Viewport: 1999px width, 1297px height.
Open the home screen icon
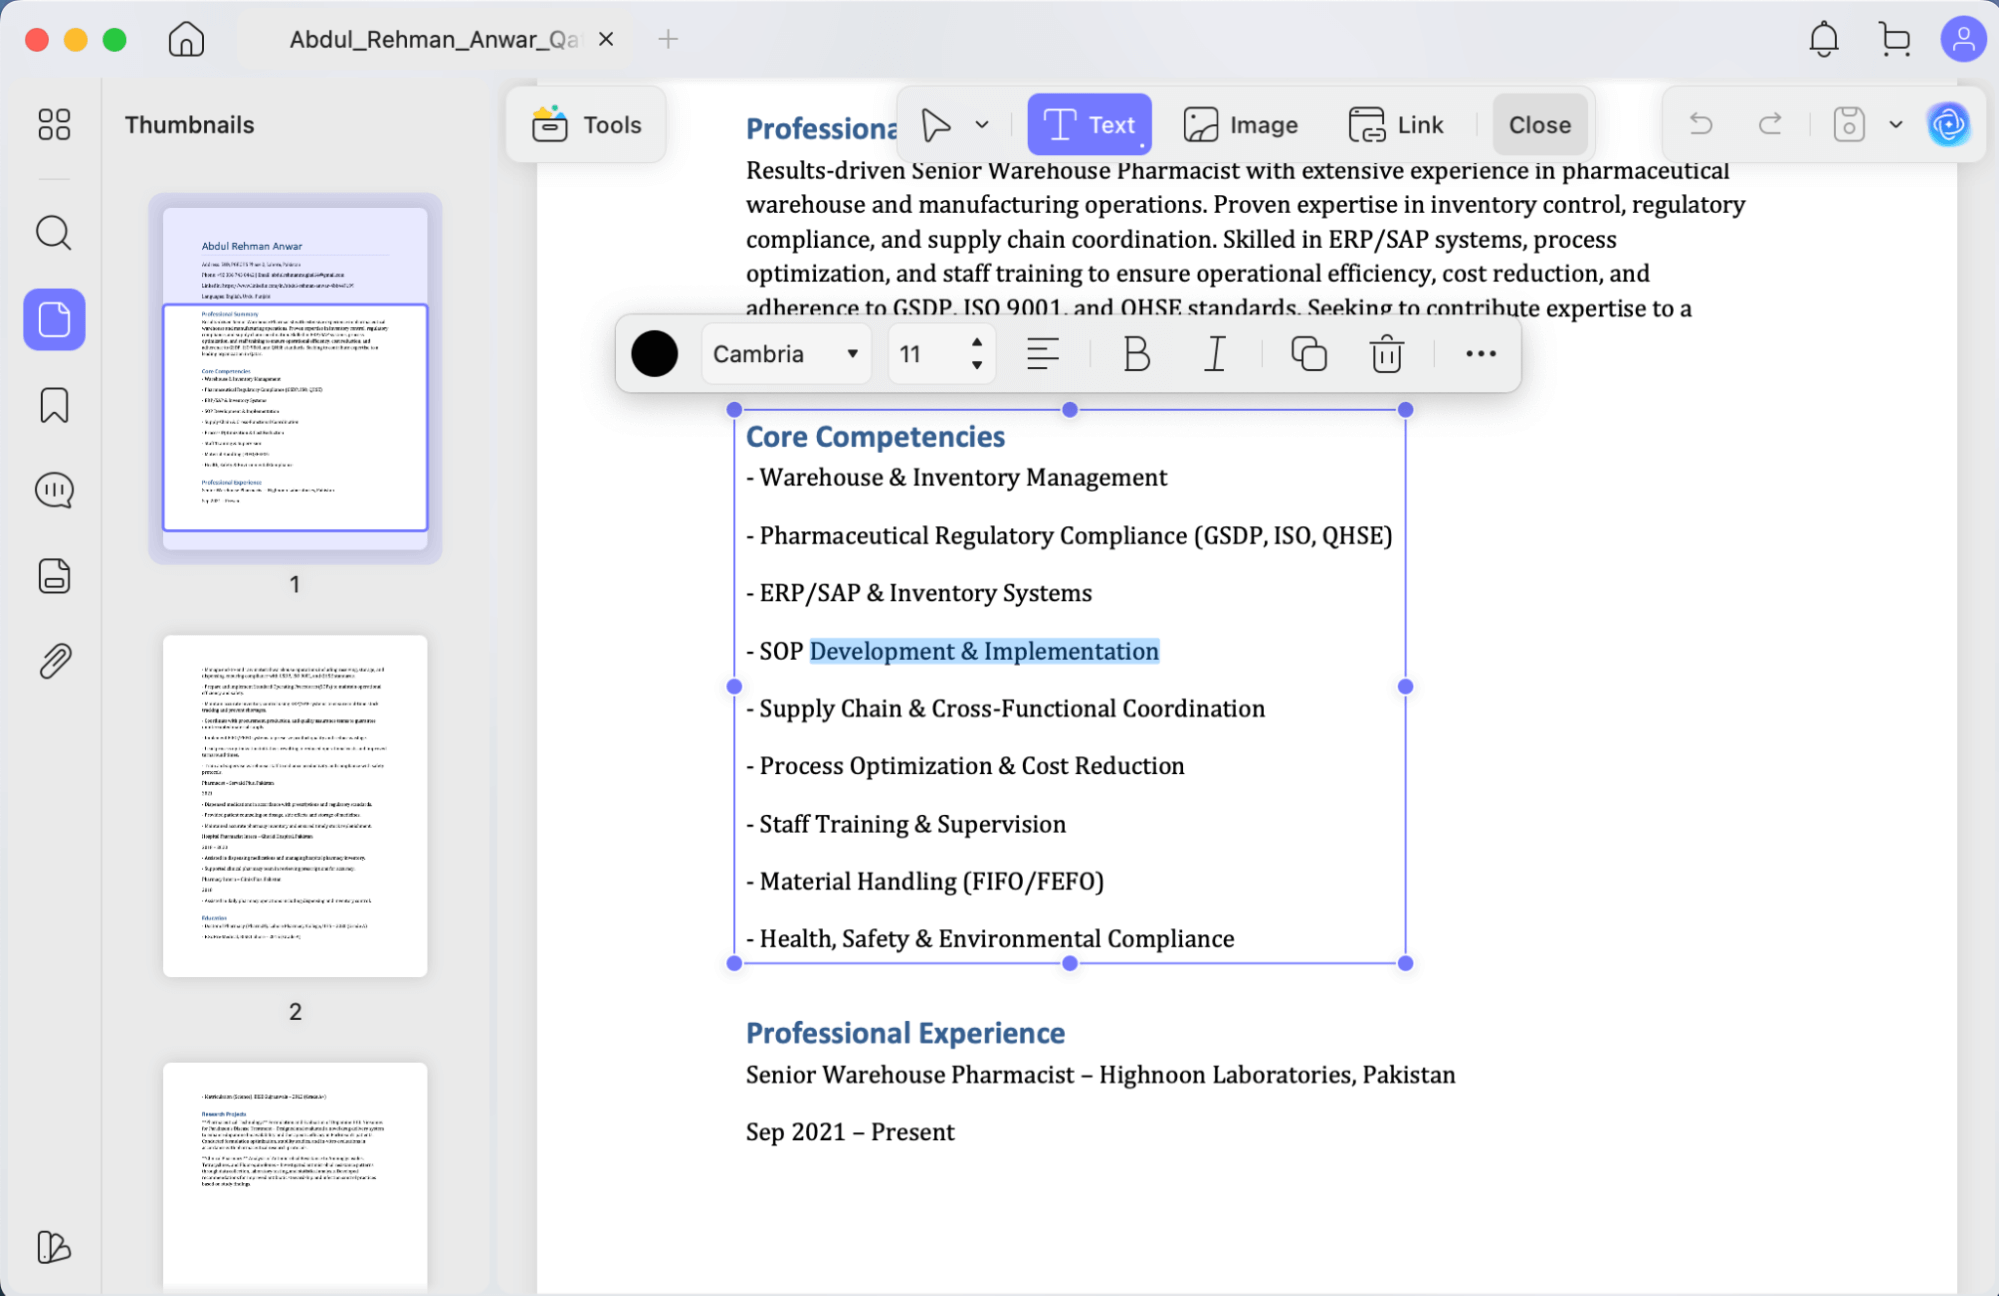186,40
